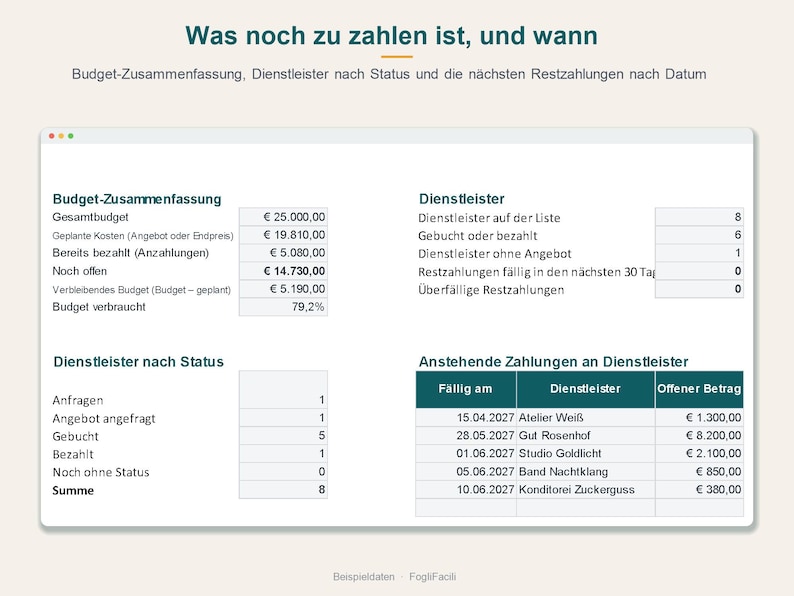The height and width of the screenshot is (596, 794).
Task: Select the Verbleibendes Budget value € 5.190,00
Action: pyautogui.click(x=284, y=289)
